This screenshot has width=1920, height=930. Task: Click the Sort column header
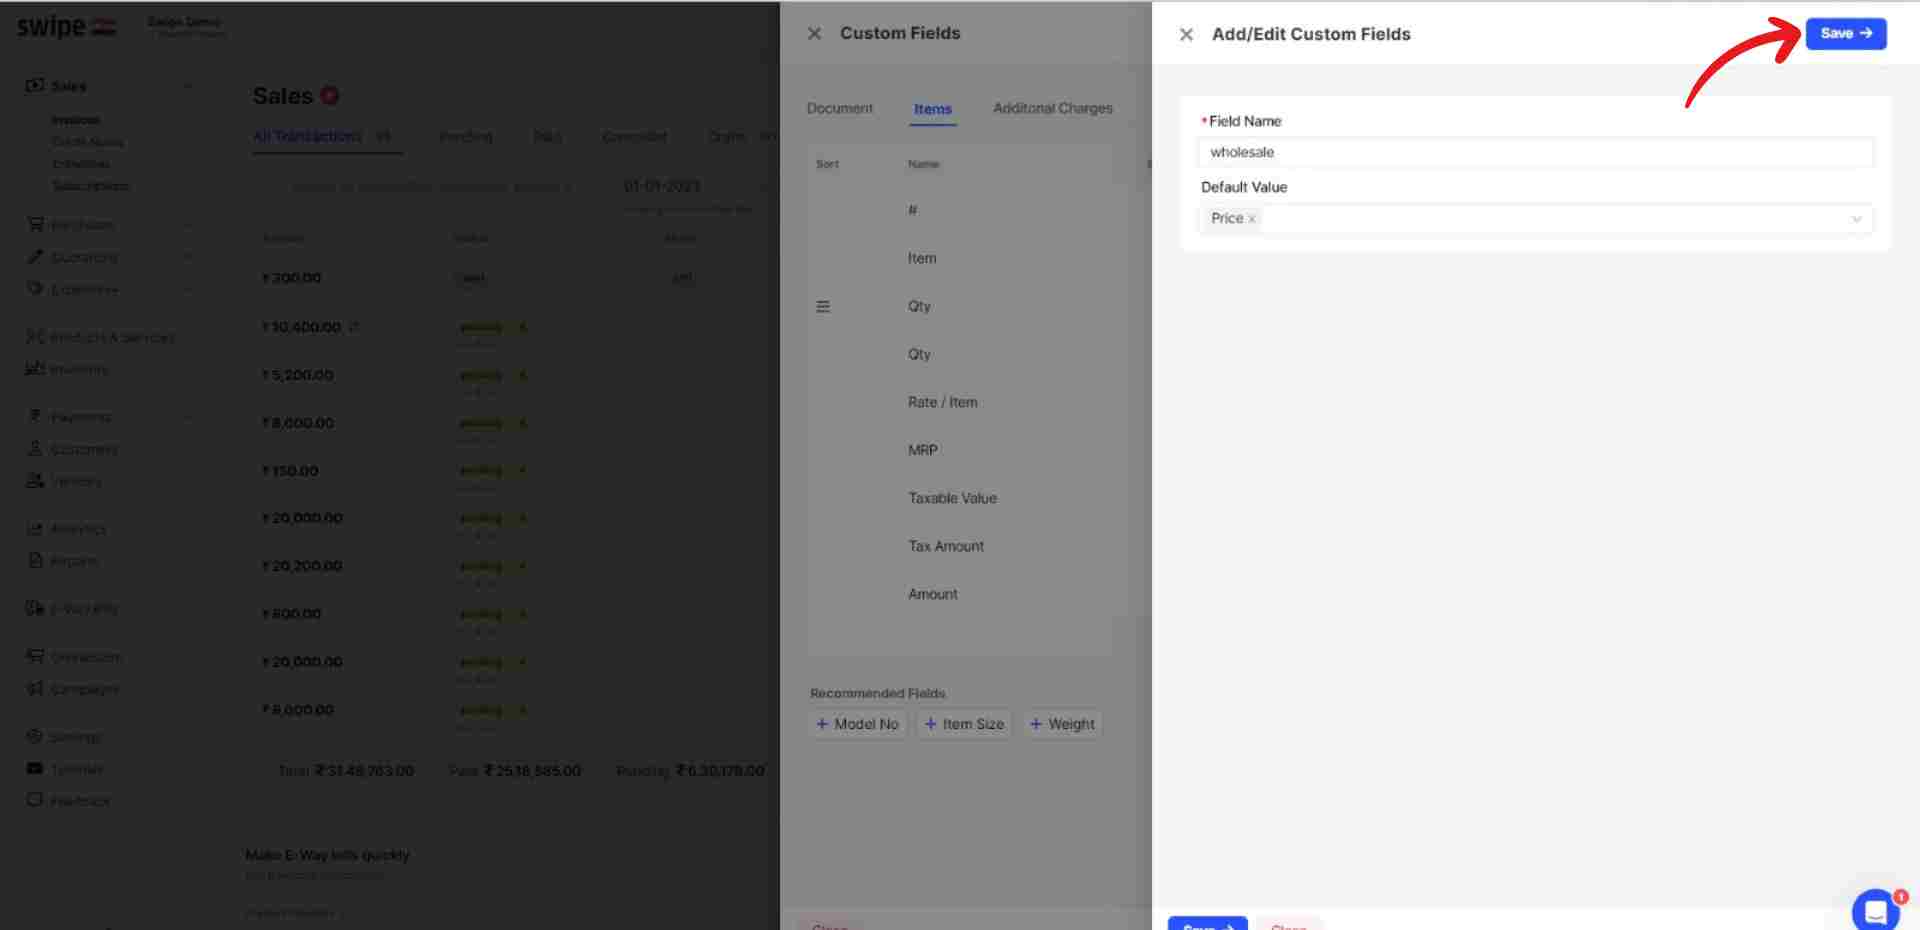827,164
